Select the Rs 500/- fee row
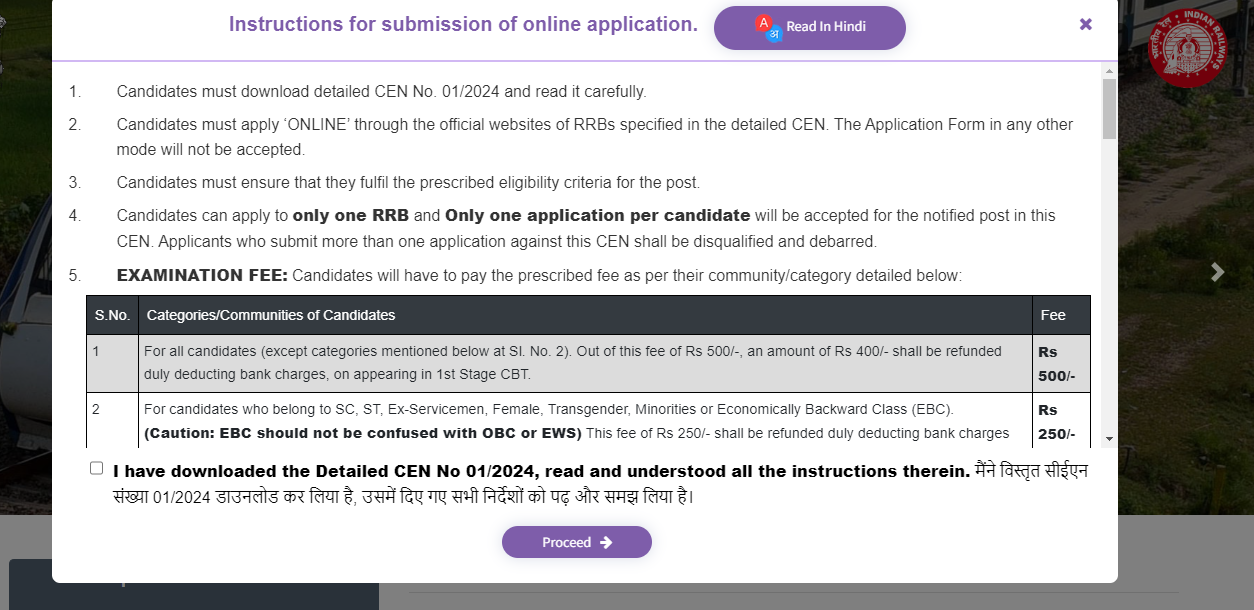The image size is (1254, 610). (572, 363)
